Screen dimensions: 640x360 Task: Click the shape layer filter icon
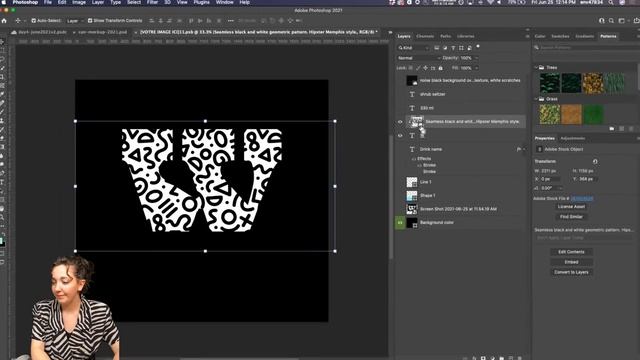tap(461, 48)
